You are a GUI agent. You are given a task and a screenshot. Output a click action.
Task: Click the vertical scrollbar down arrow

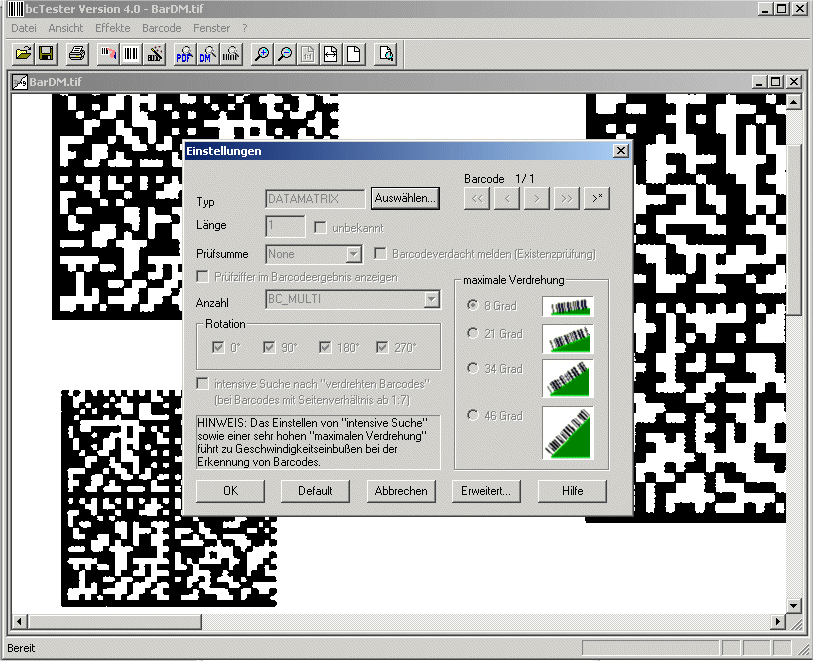coord(794,606)
